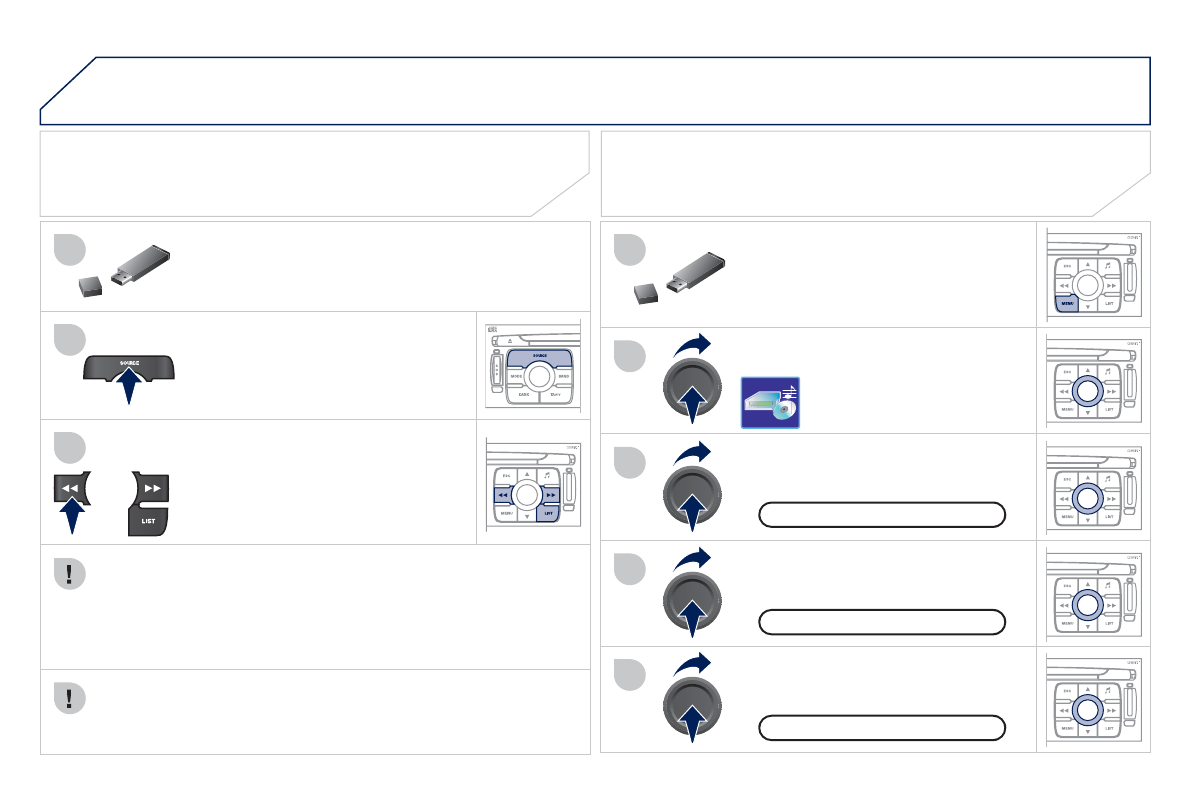Screen dimensions: 1191x794
Task: Click the large dark fast-forward button
Action: (x=152, y=488)
